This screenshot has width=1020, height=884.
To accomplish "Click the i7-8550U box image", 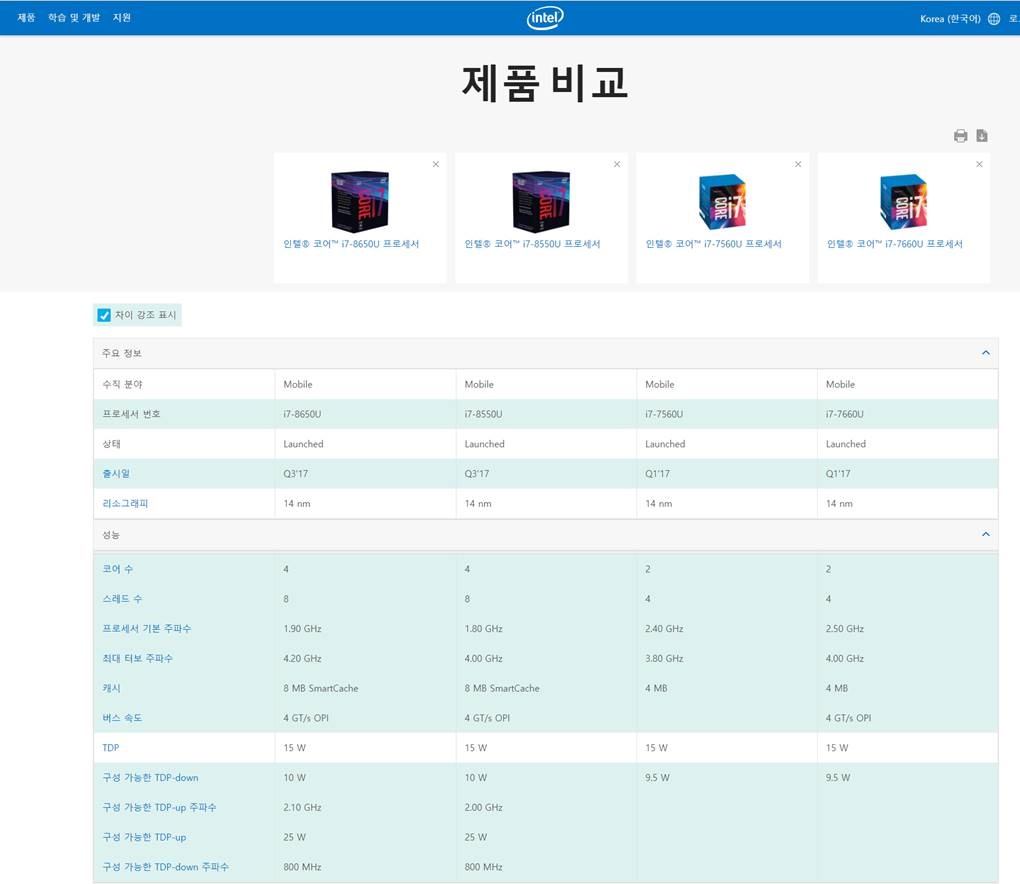I will coord(541,201).
